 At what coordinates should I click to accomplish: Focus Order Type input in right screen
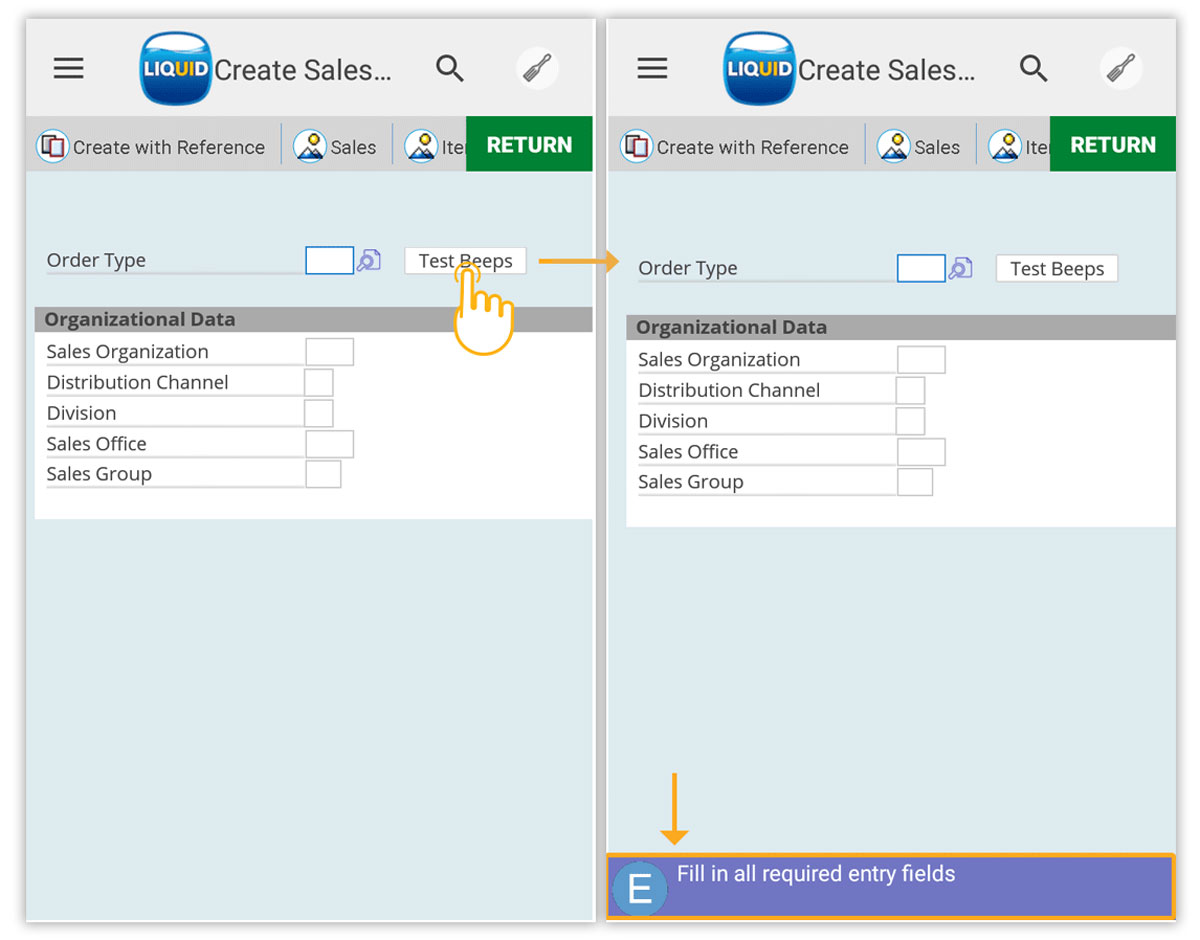pyautogui.click(x=921, y=268)
